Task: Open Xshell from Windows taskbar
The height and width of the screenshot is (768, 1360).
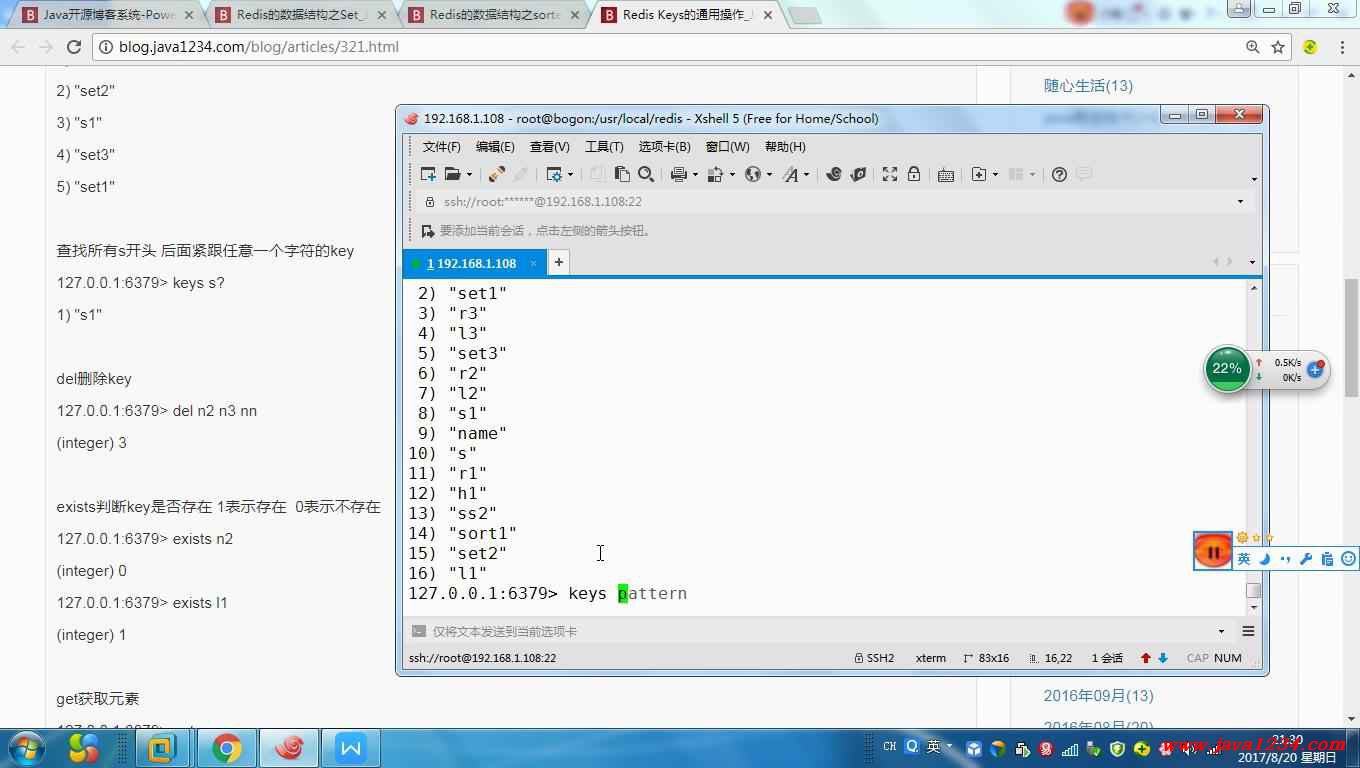Action: coord(289,748)
